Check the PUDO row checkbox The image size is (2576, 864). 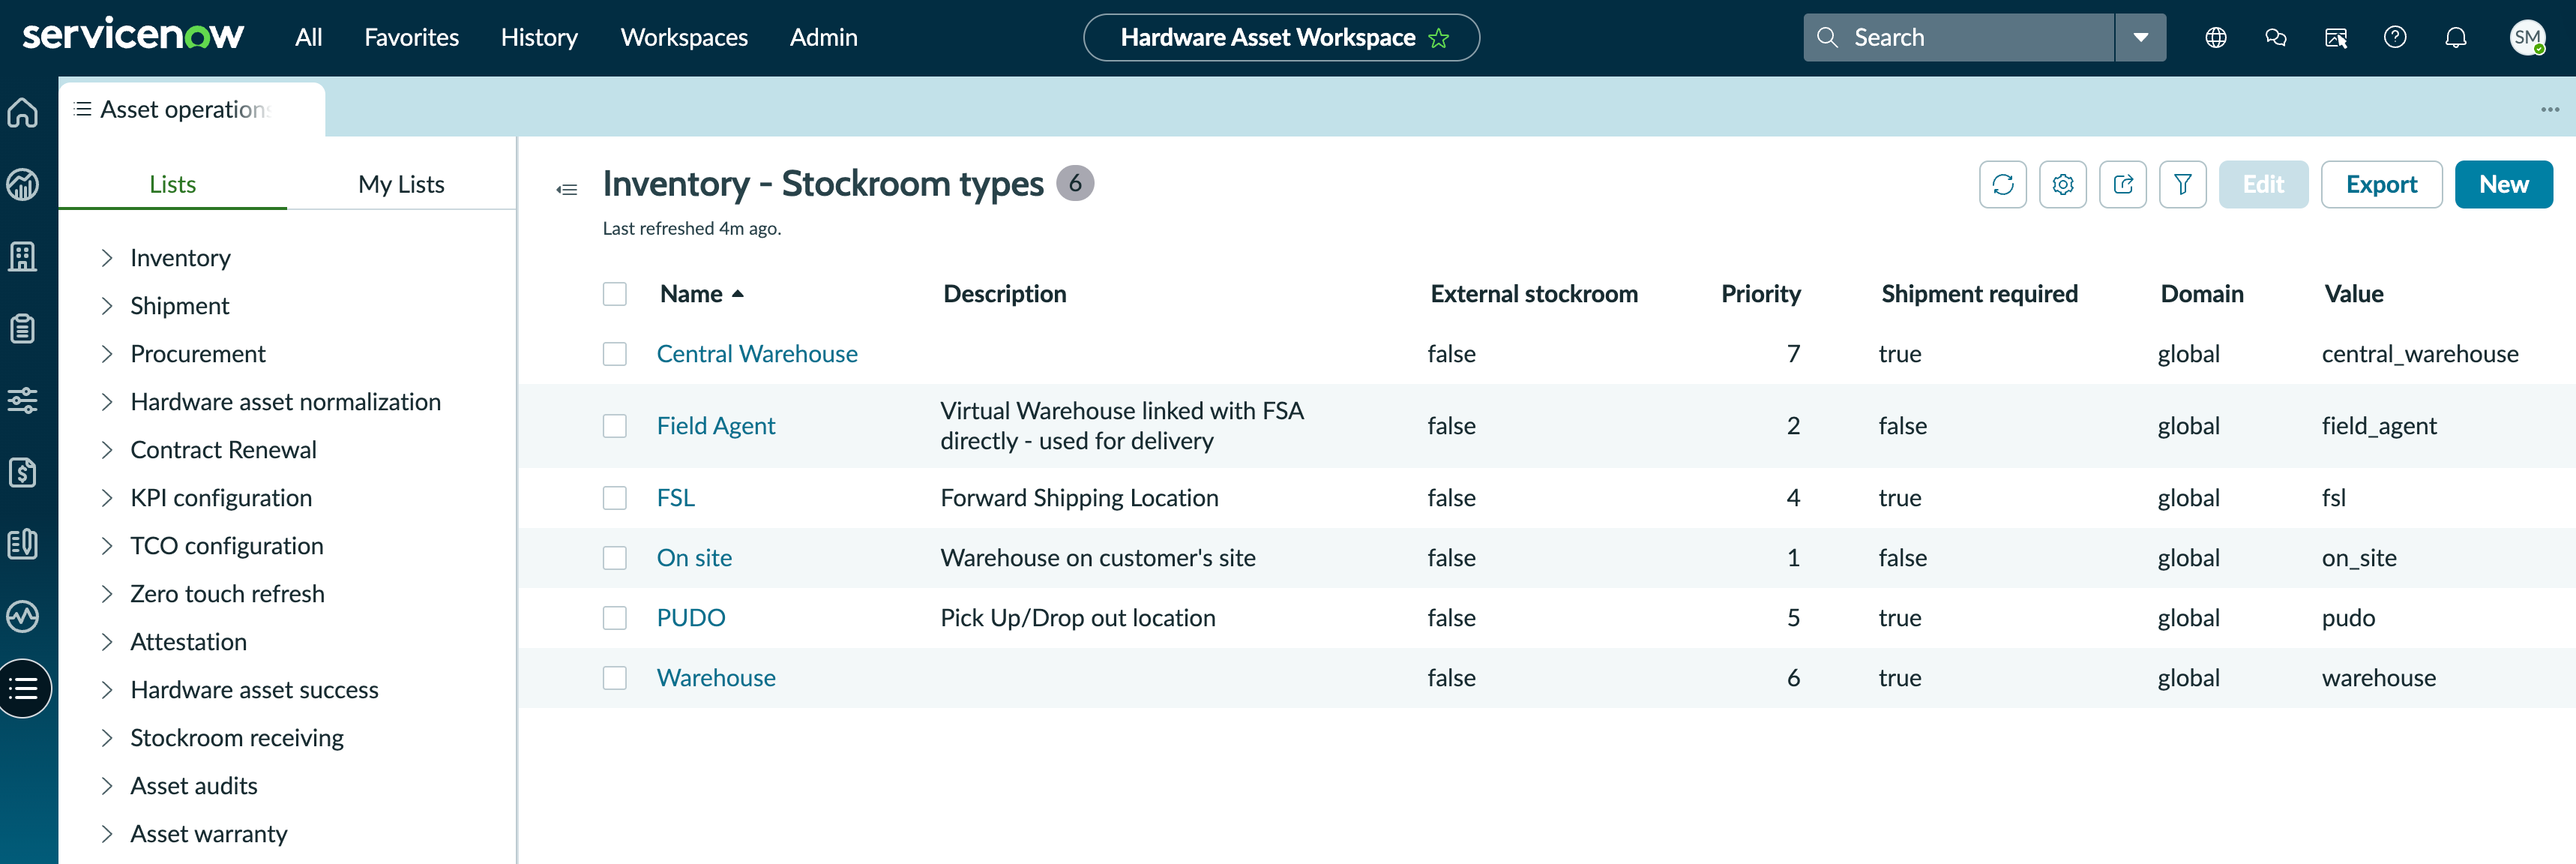614,618
